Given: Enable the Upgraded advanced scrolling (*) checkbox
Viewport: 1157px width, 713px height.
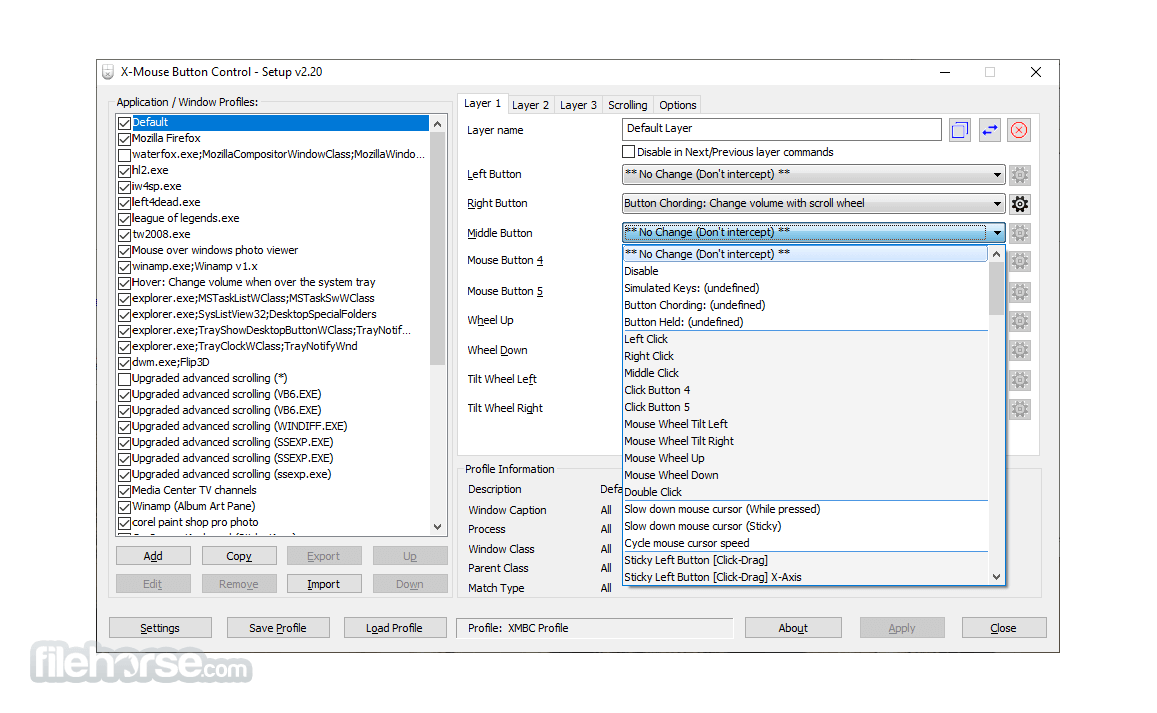Looking at the screenshot, I should pyautogui.click(x=125, y=379).
